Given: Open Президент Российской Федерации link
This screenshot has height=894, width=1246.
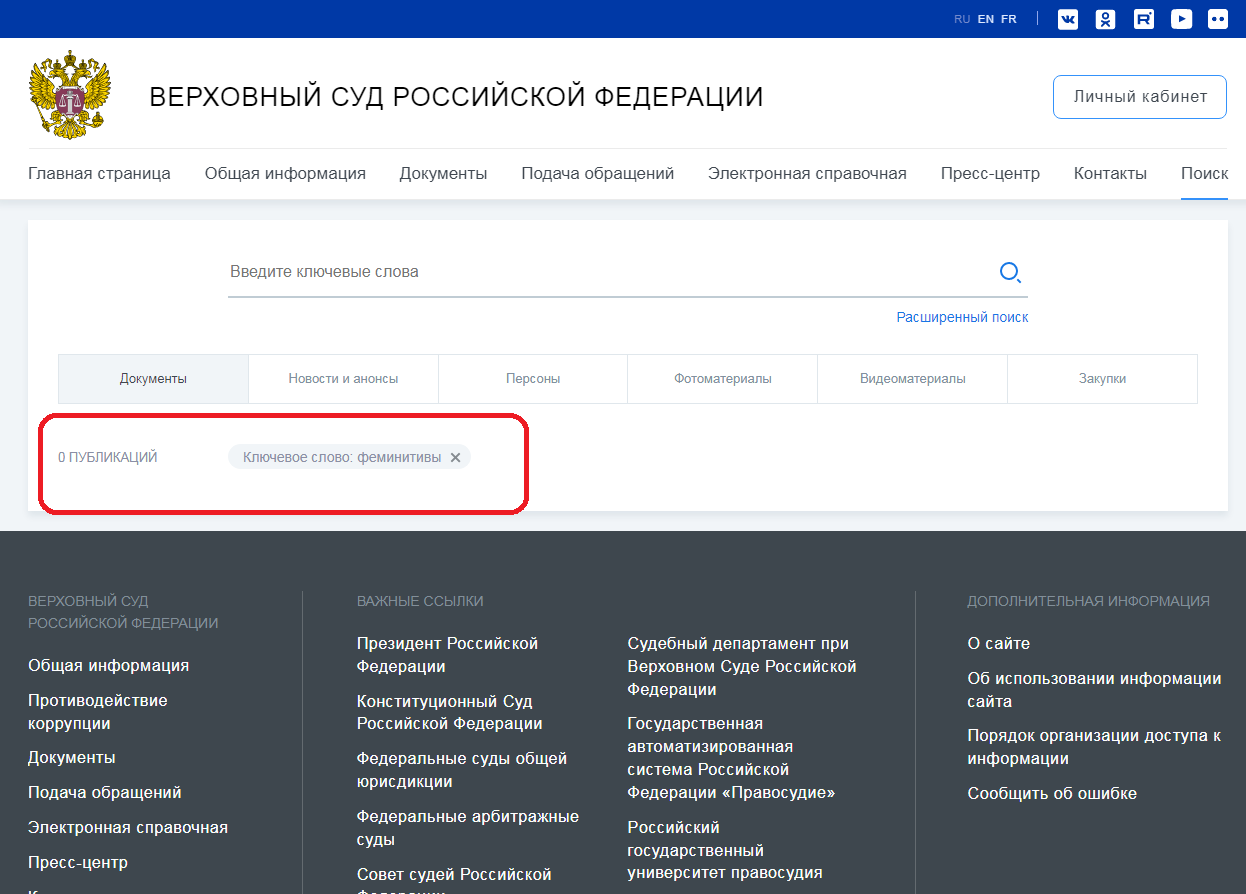Looking at the screenshot, I should click(447, 655).
